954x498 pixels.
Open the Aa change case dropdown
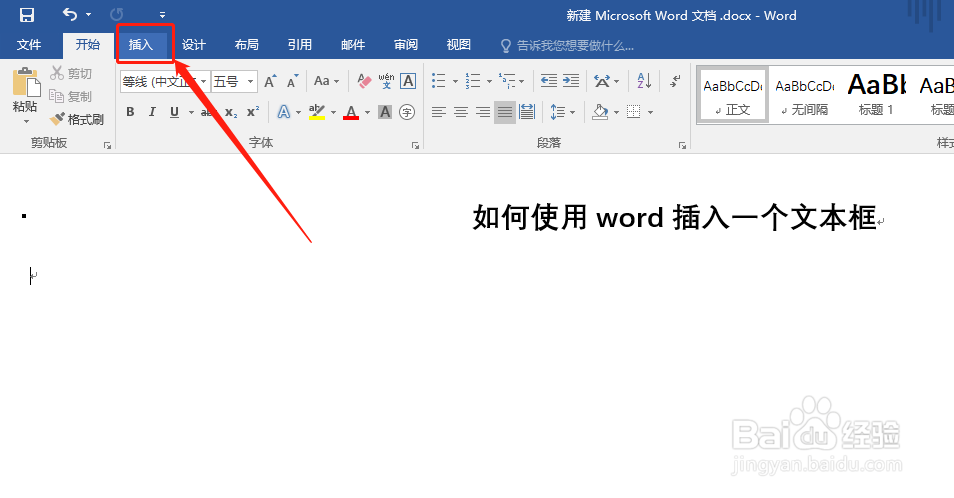[326, 81]
